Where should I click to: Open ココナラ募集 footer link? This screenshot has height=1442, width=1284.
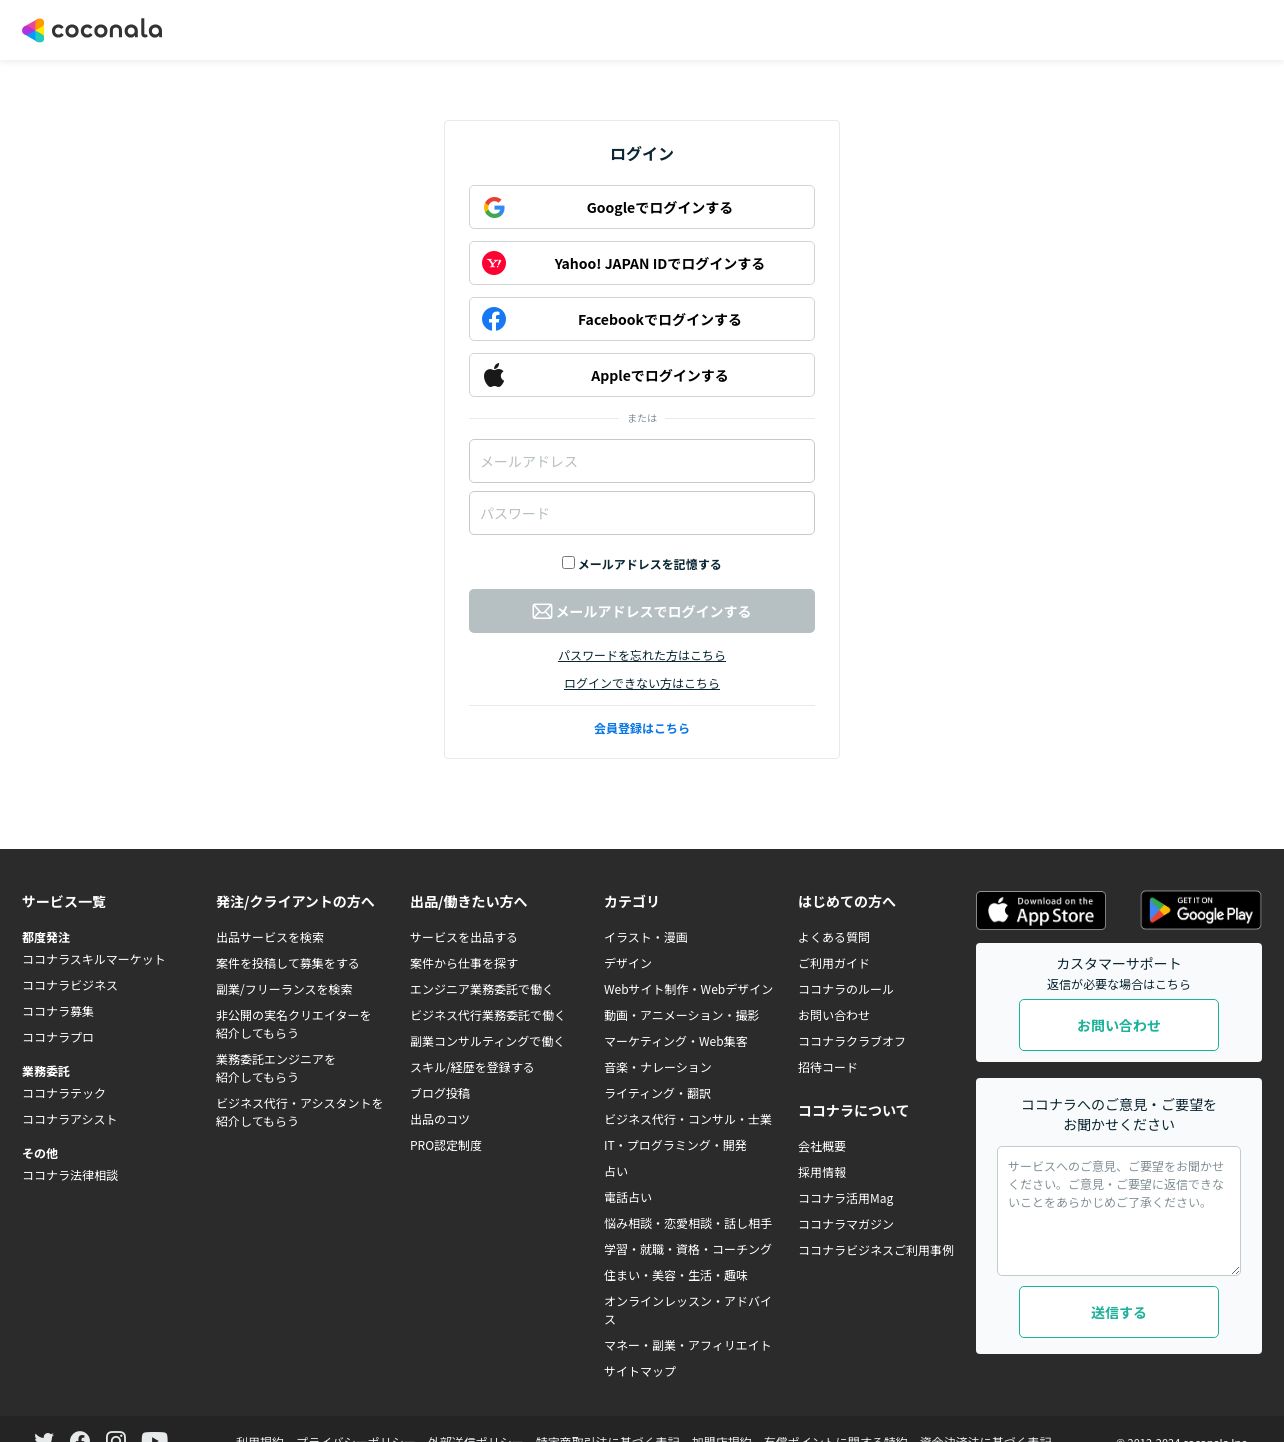tap(58, 1012)
